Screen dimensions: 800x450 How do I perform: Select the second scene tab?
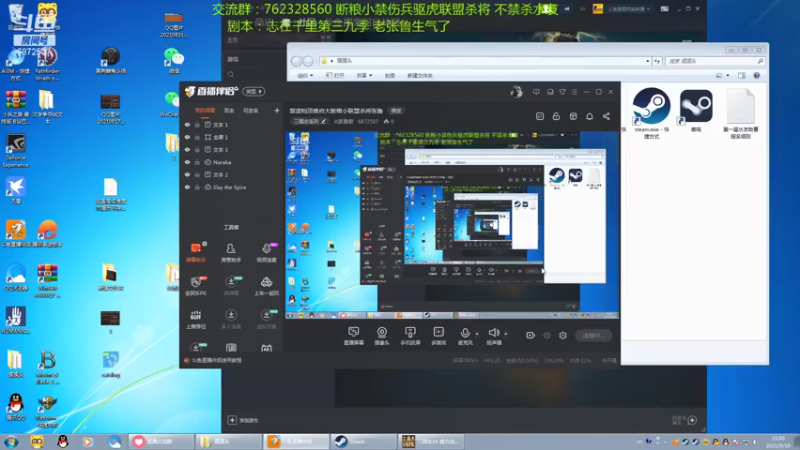229,111
